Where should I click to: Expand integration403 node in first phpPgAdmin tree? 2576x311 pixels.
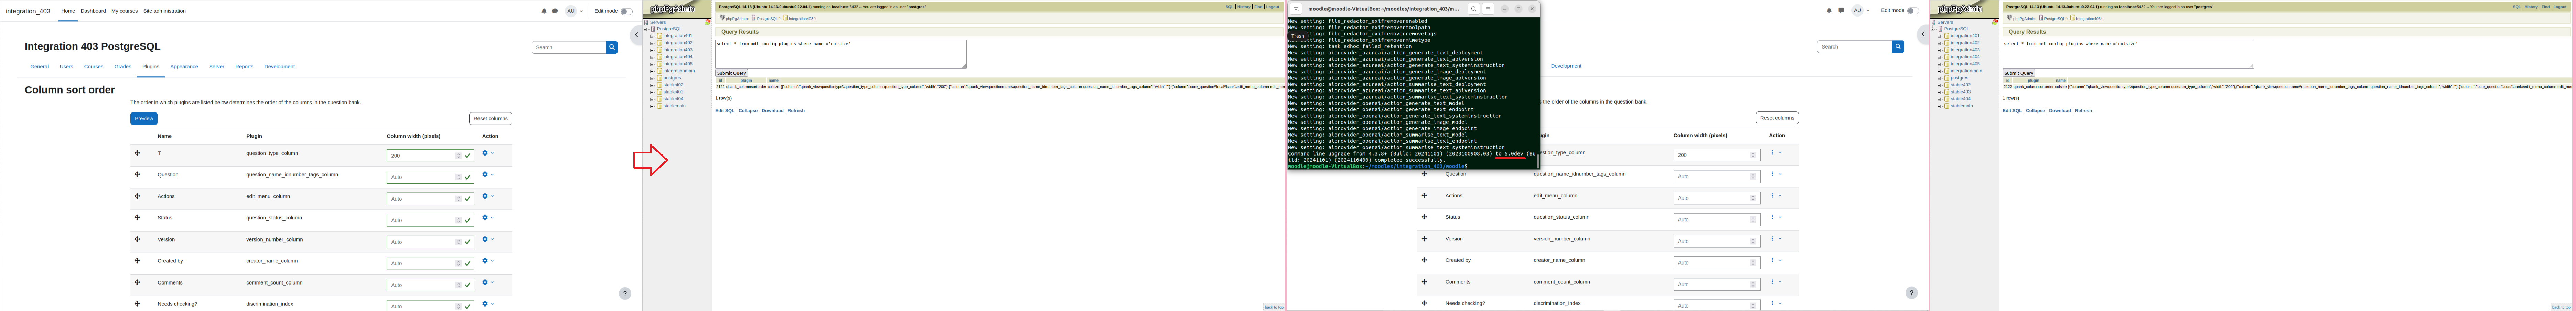point(652,50)
